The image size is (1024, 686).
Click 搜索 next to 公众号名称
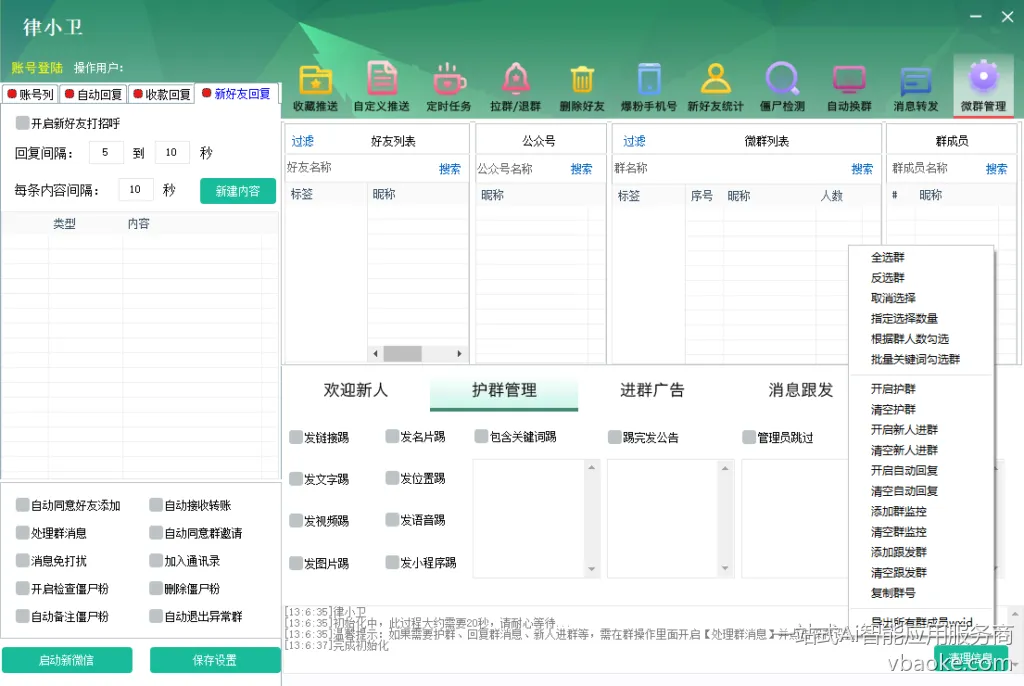(x=581, y=169)
